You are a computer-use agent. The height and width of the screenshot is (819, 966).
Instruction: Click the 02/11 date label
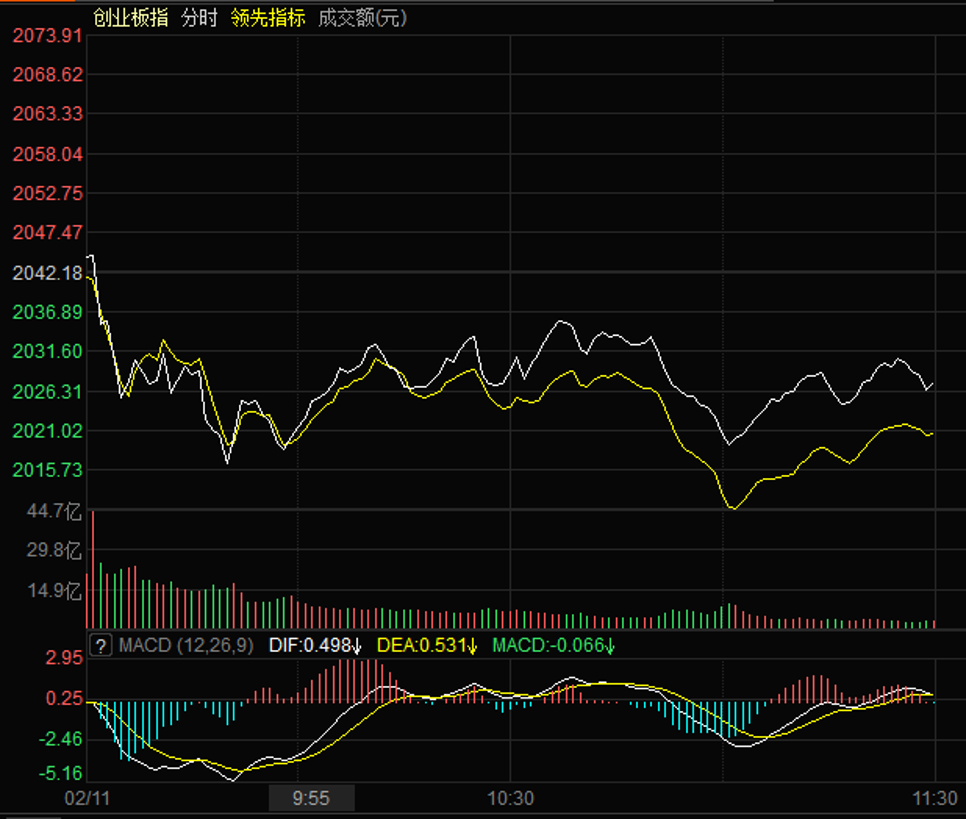pos(88,798)
